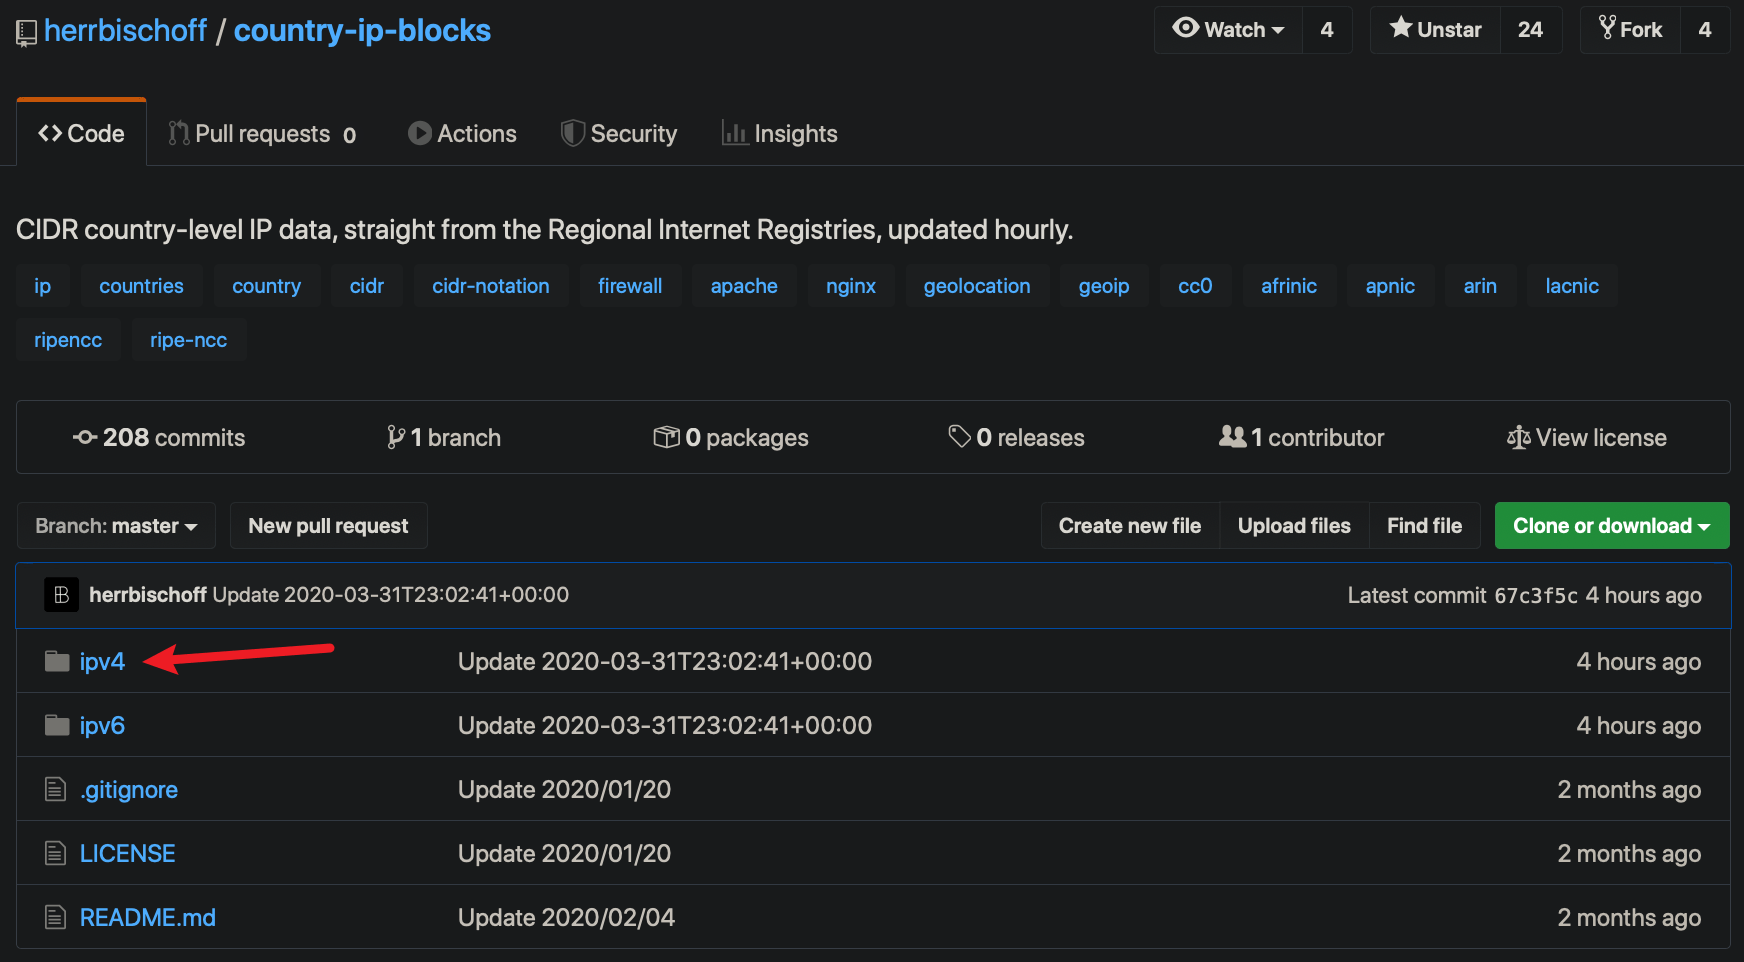Click Create new file button
Screen dimensions: 1744x962
coord(1130,526)
